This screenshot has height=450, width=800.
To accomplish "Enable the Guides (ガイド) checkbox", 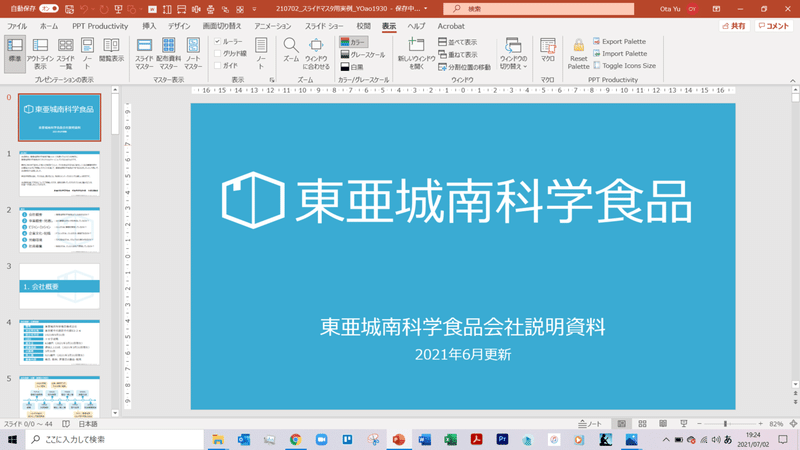I will click(x=218, y=66).
